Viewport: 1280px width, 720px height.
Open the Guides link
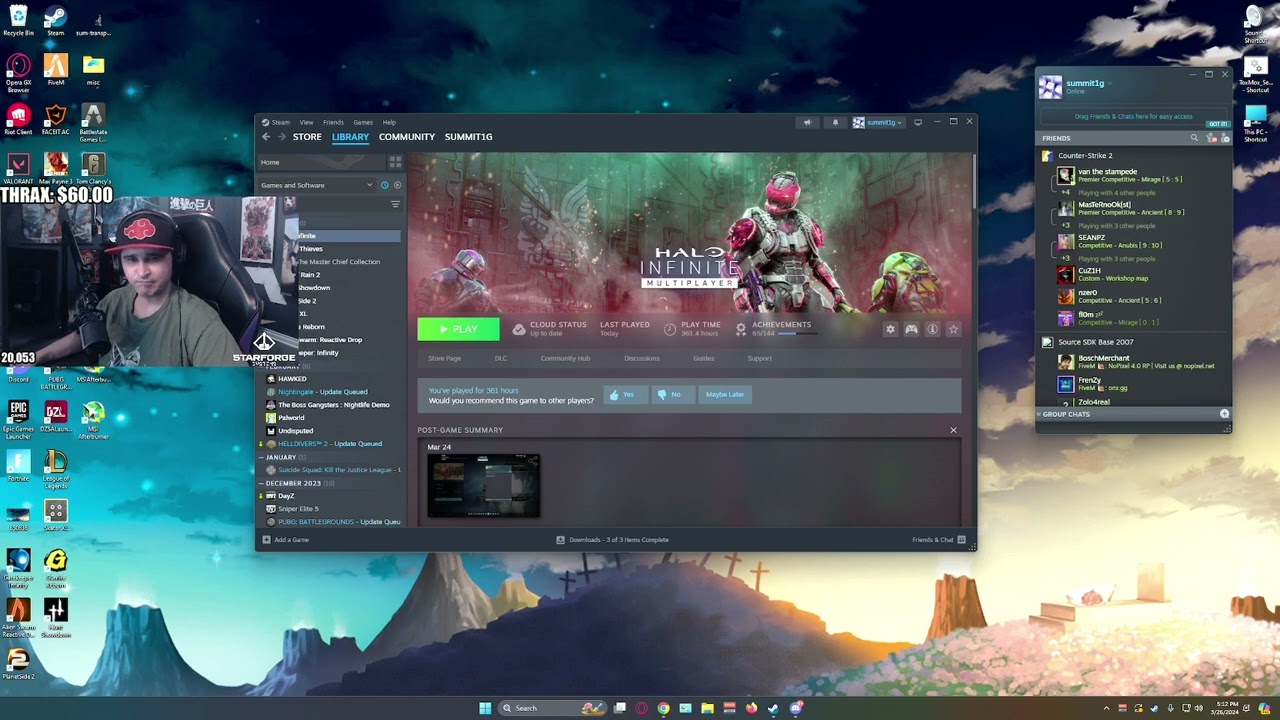pyautogui.click(x=703, y=358)
